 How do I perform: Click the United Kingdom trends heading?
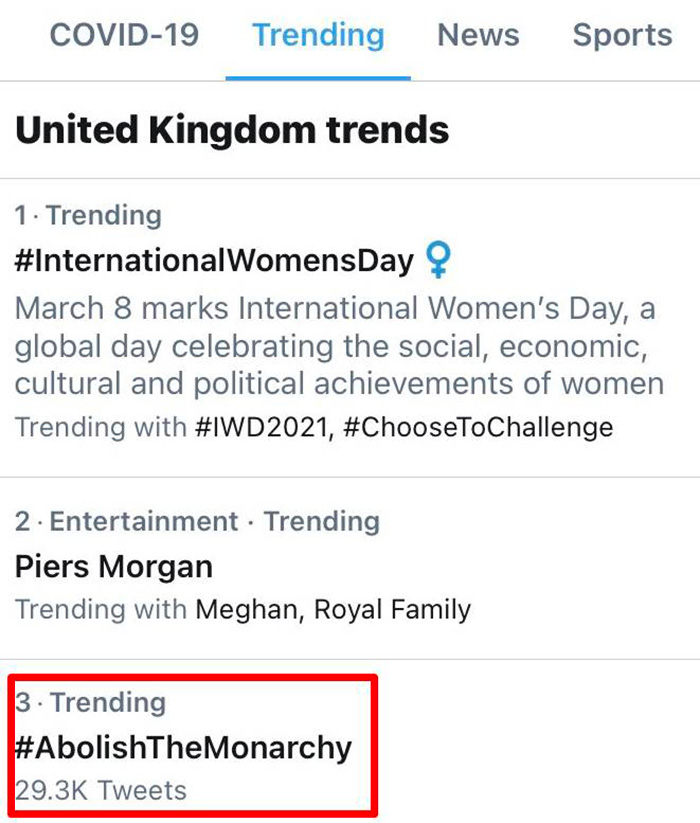232,130
